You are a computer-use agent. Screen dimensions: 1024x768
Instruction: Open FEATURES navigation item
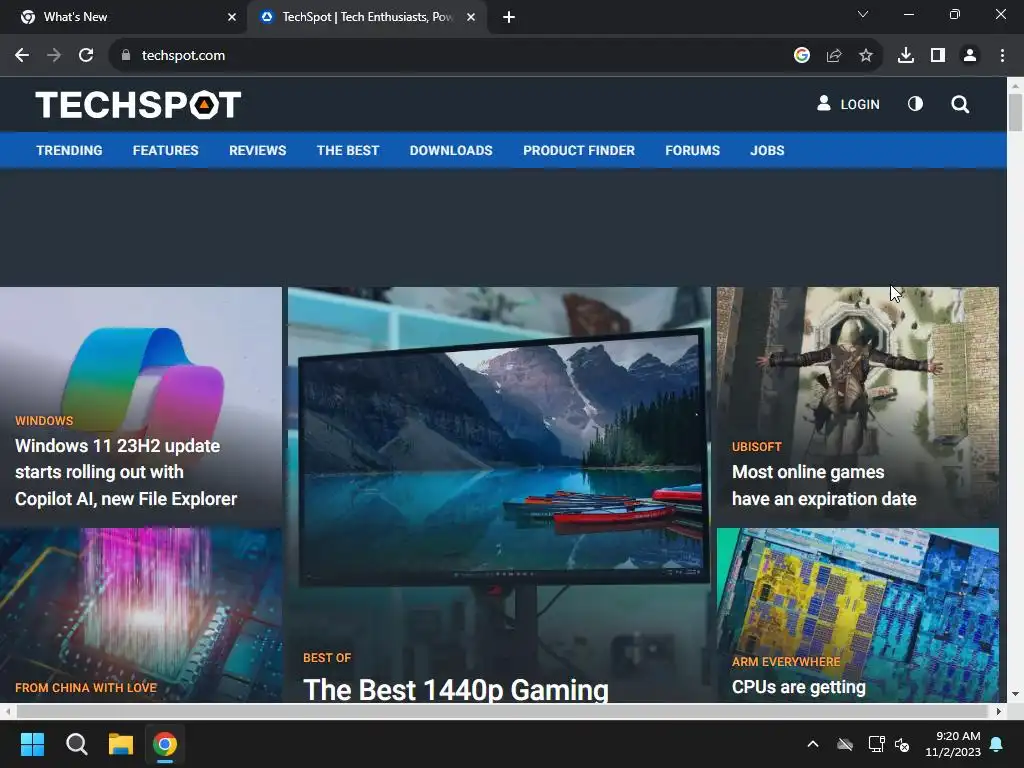coord(165,150)
